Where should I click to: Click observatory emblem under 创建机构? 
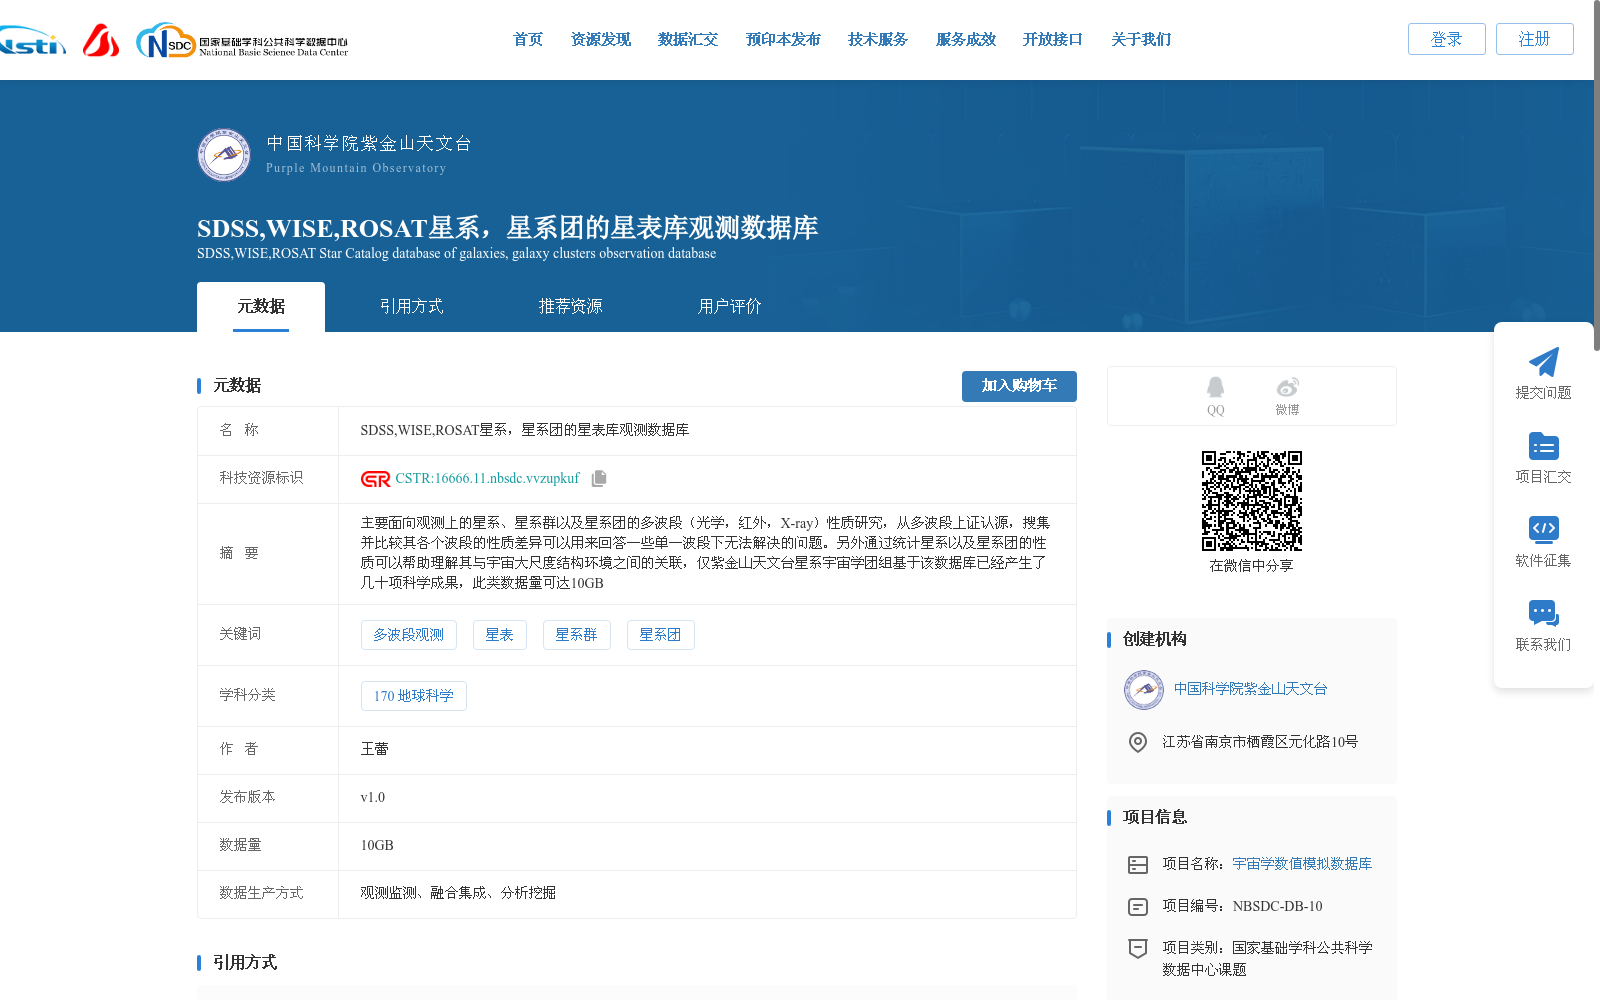pos(1143,690)
